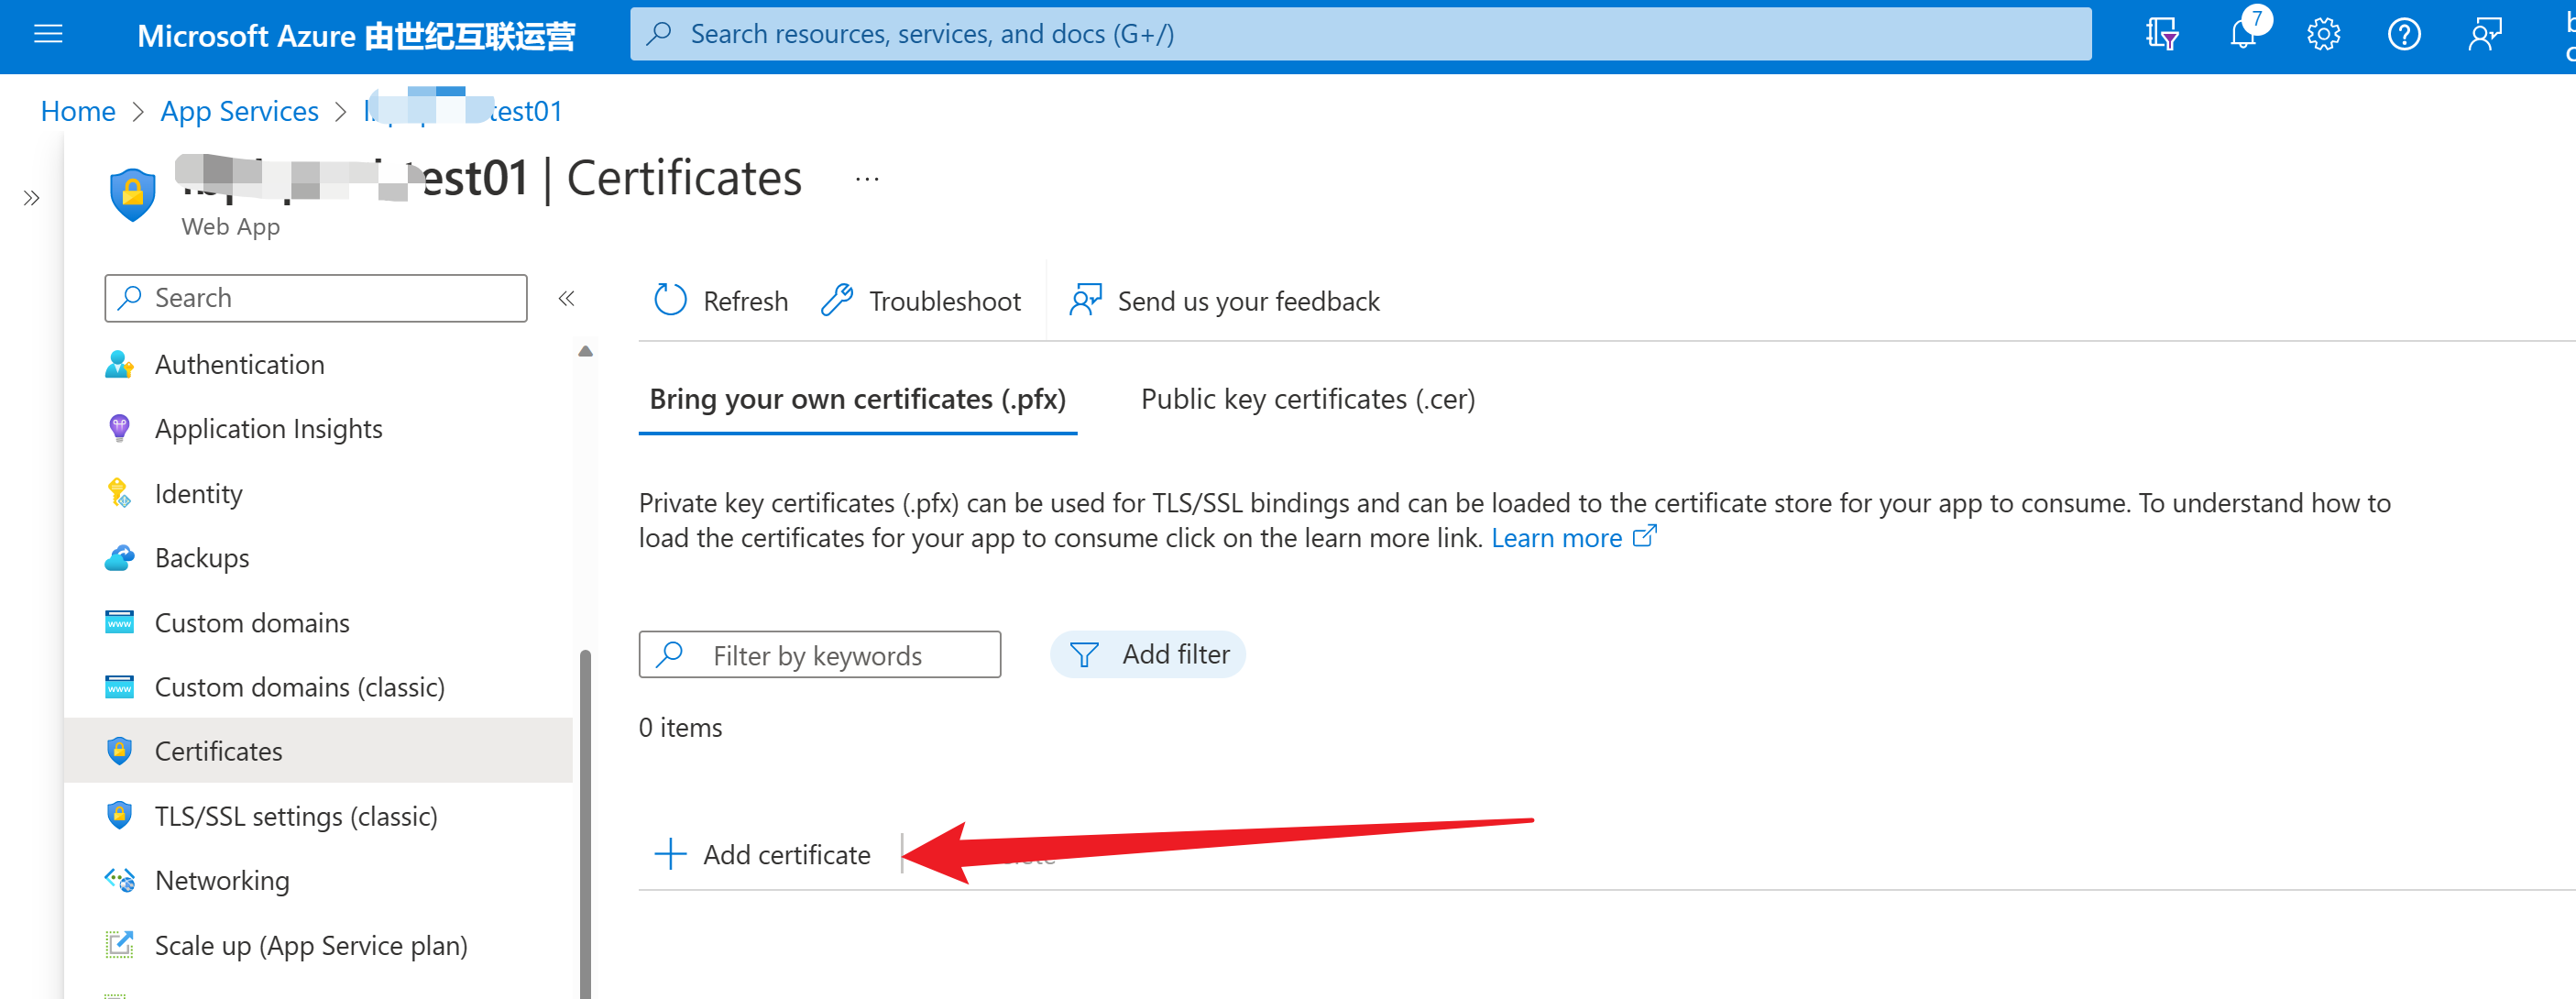Click the Add certificate button

pos(763,855)
